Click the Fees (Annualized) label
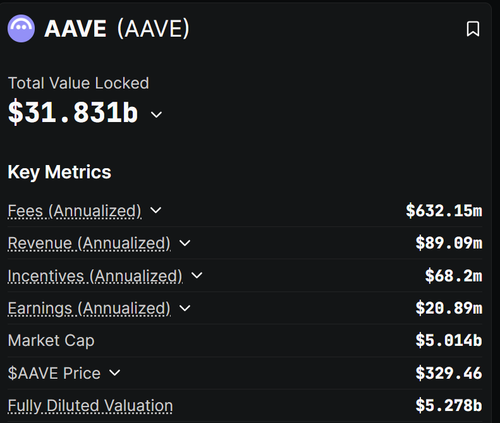Viewport: 500px width, 423px height. [x=75, y=211]
